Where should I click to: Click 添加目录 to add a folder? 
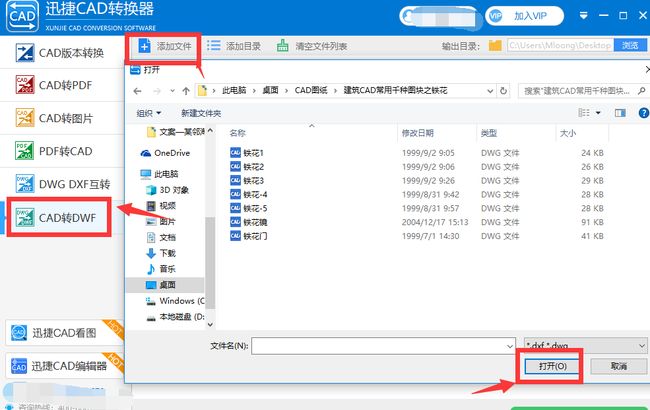[x=234, y=46]
